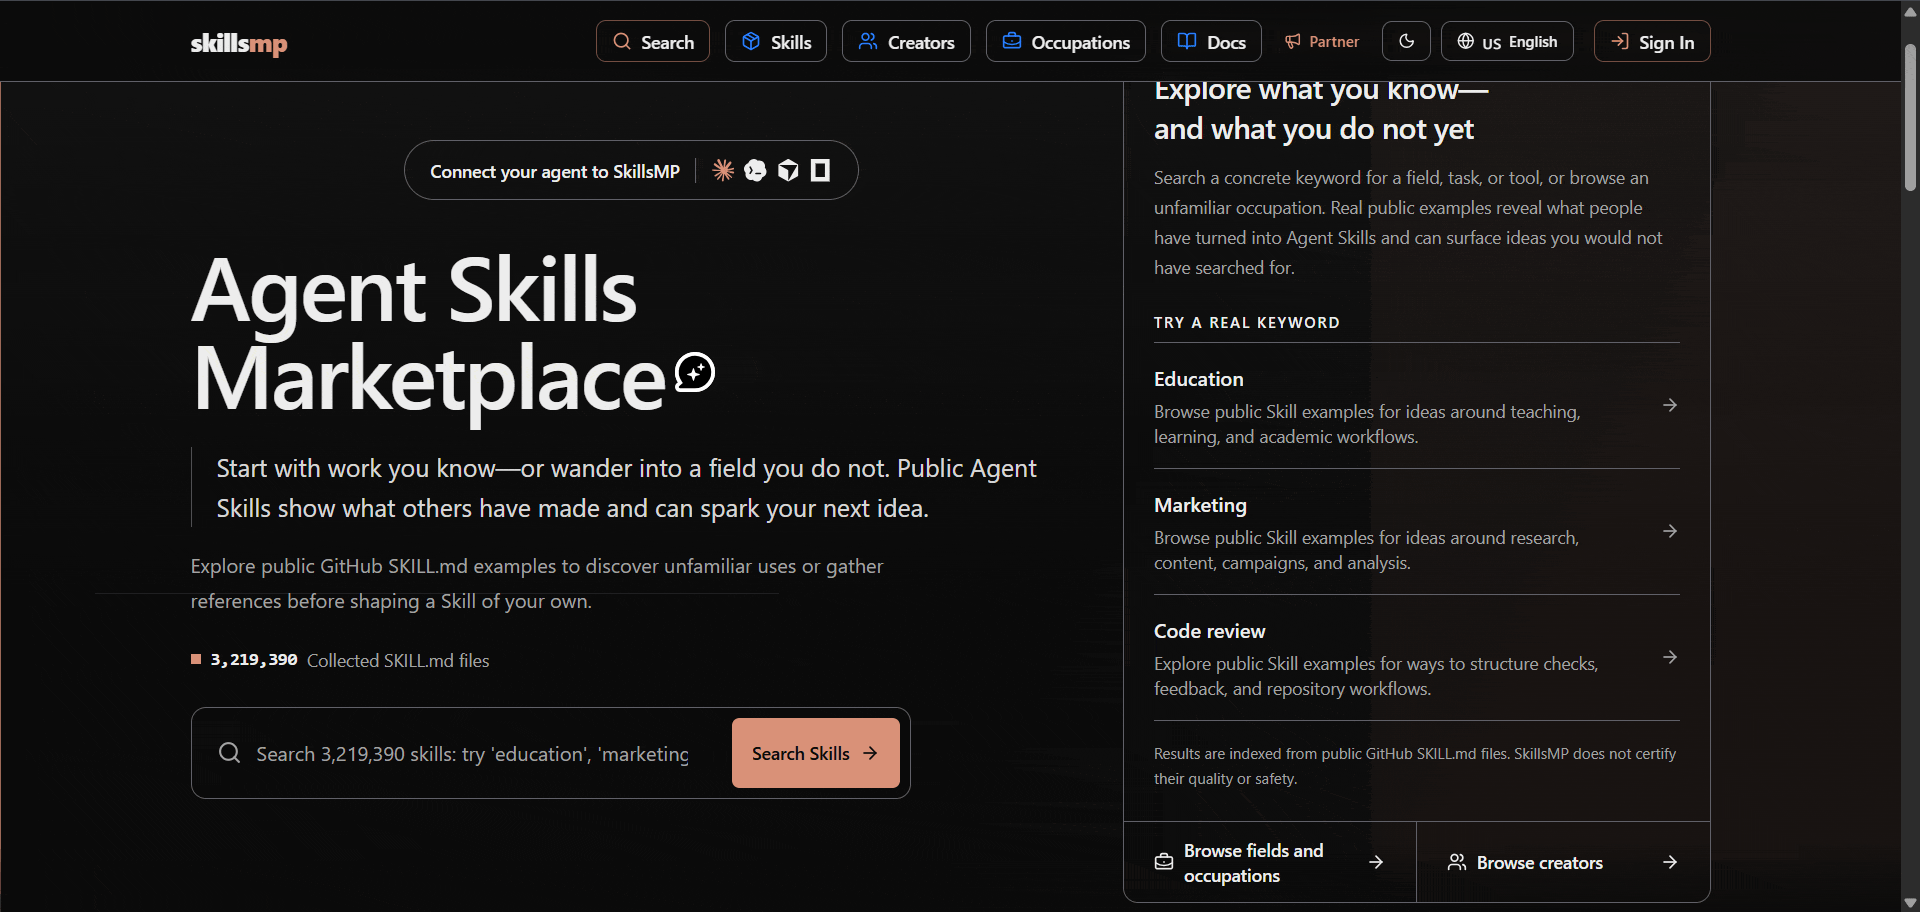Toggle dark mode moon button
1920x912 pixels.
pos(1406,42)
